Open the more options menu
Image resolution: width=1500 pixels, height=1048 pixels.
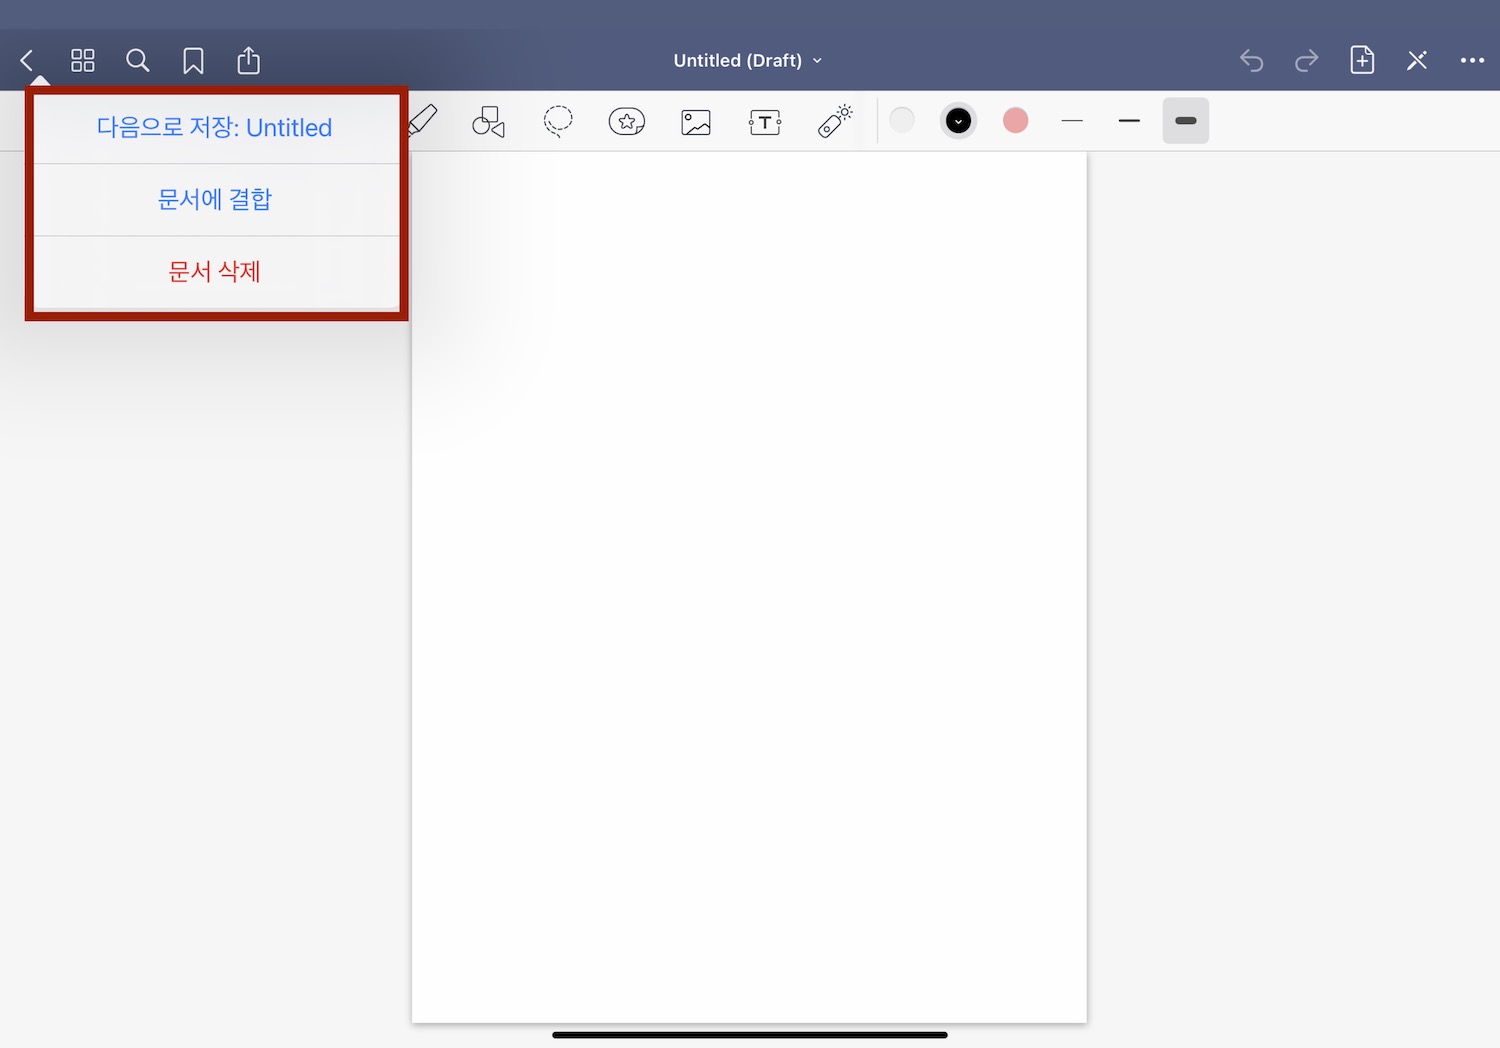tap(1471, 60)
